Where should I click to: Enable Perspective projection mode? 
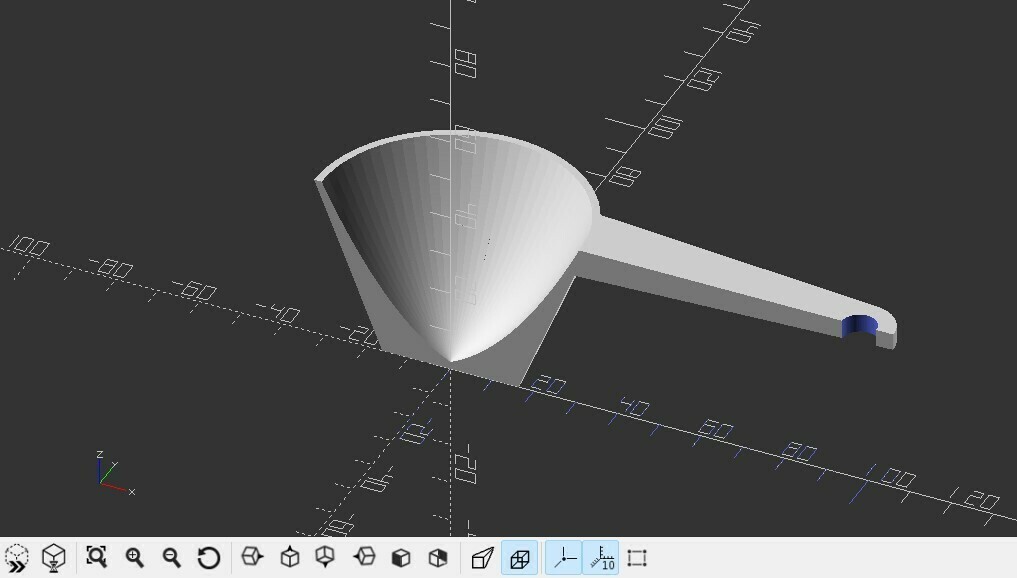[482, 558]
